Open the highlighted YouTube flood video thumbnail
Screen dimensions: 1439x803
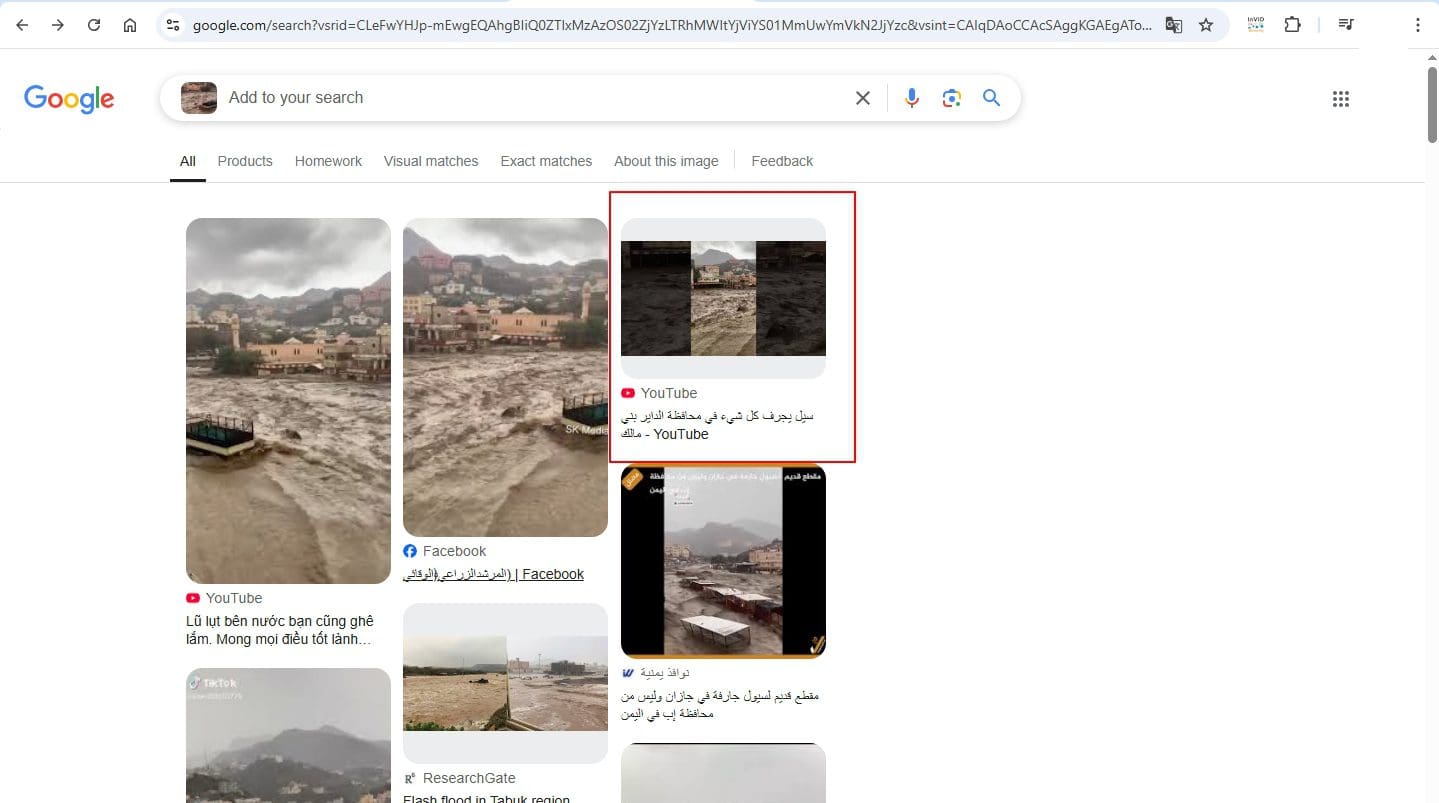(723, 298)
